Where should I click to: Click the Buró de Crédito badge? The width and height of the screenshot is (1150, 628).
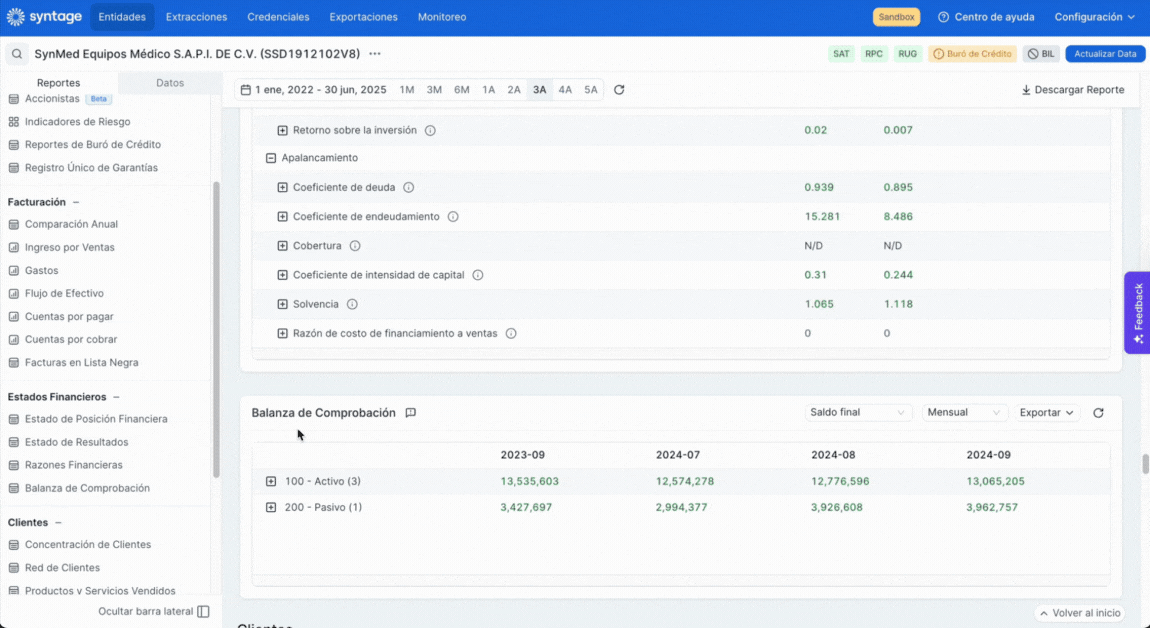coord(973,54)
